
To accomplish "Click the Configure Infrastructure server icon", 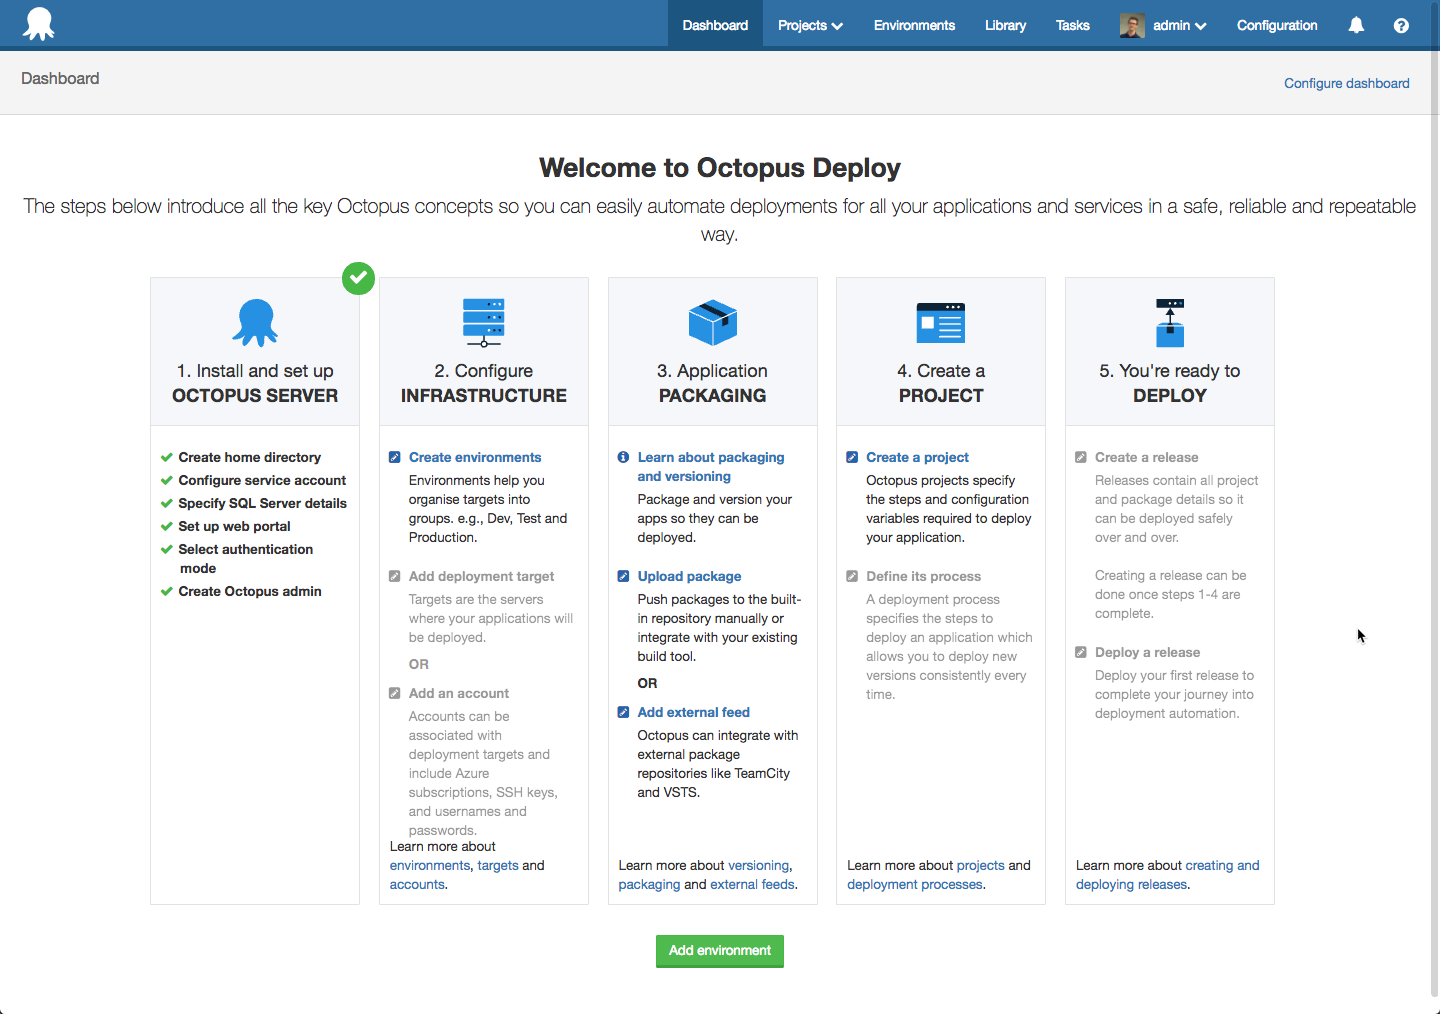I will click(484, 322).
